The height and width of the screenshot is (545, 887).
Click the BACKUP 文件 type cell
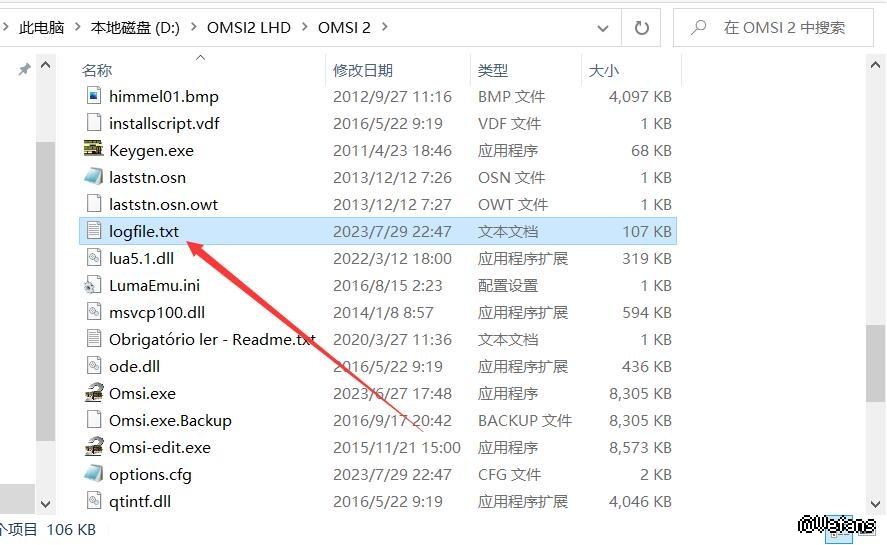coord(524,420)
